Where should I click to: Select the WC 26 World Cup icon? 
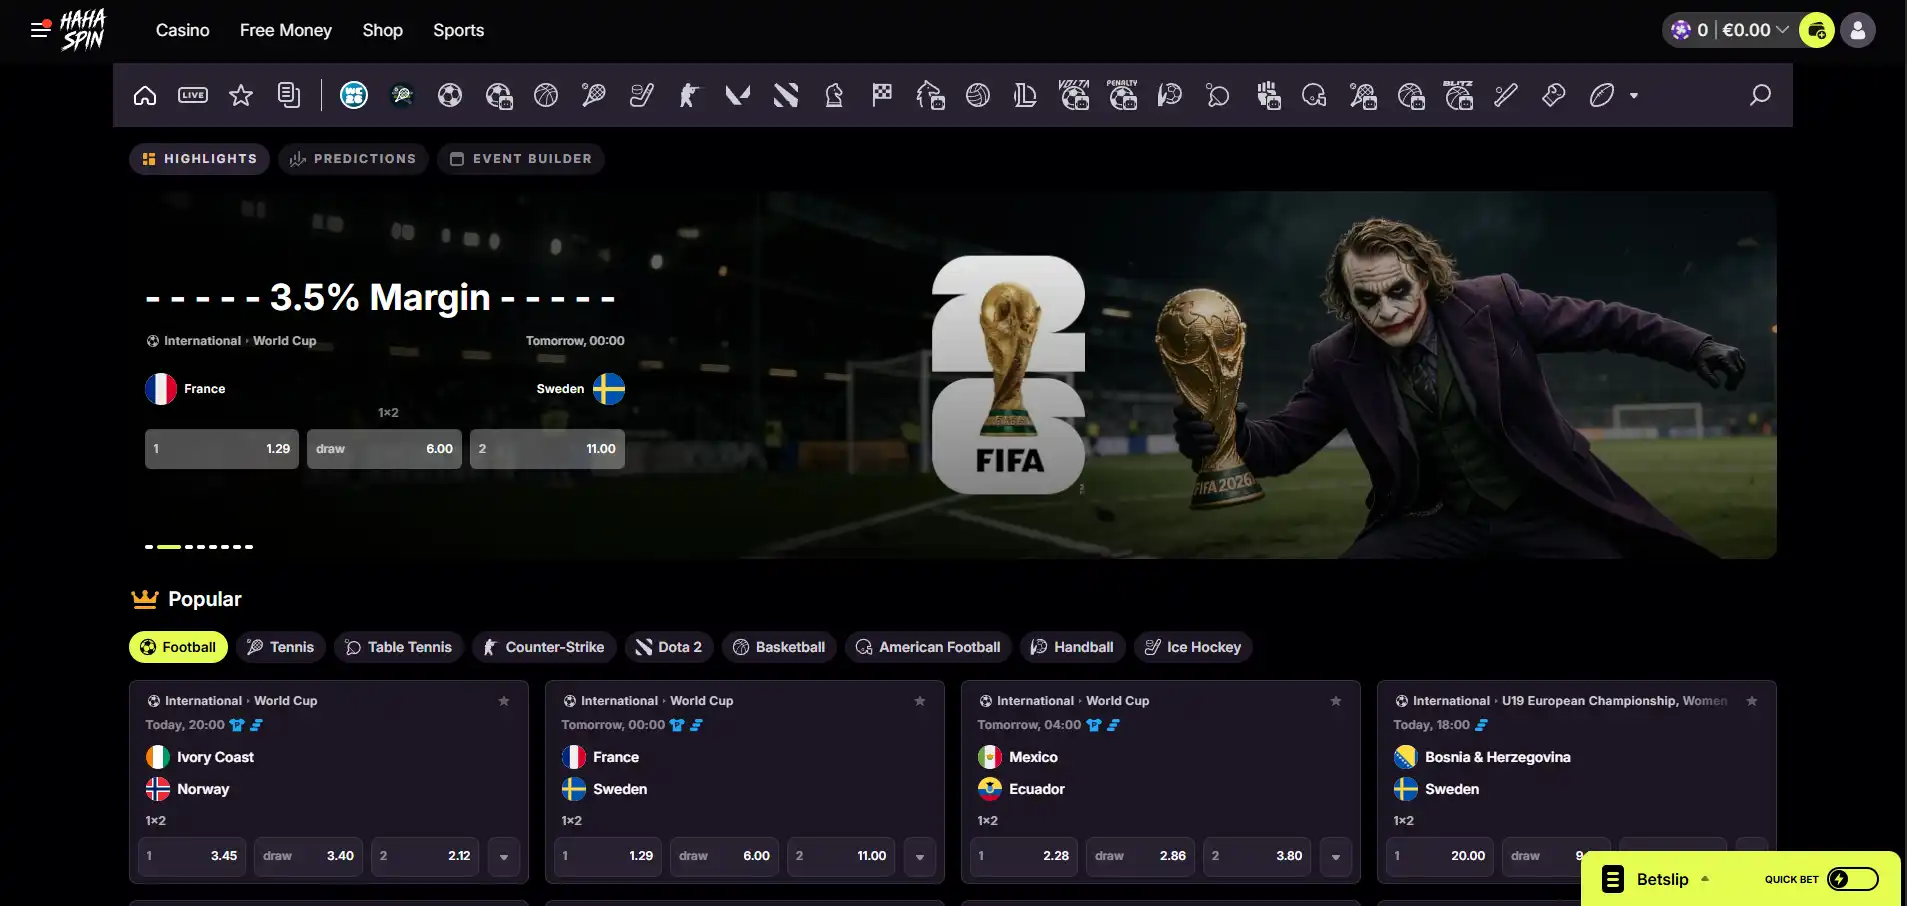coord(354,95)
